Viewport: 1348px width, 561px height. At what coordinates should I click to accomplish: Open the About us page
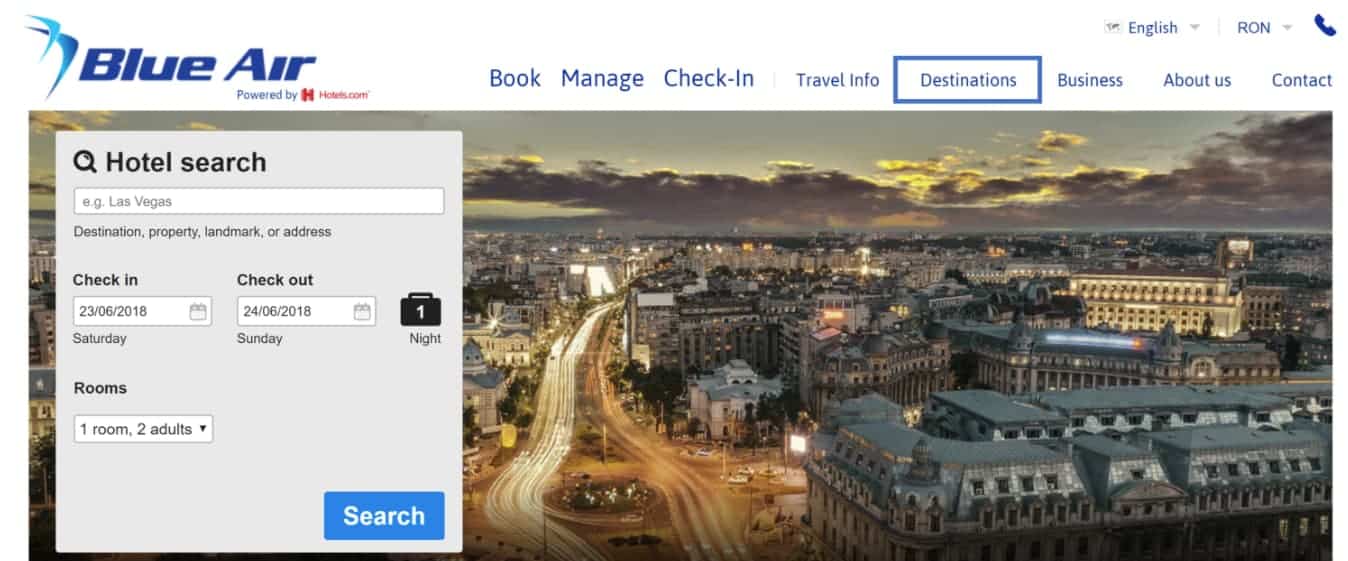(1197, 80)
